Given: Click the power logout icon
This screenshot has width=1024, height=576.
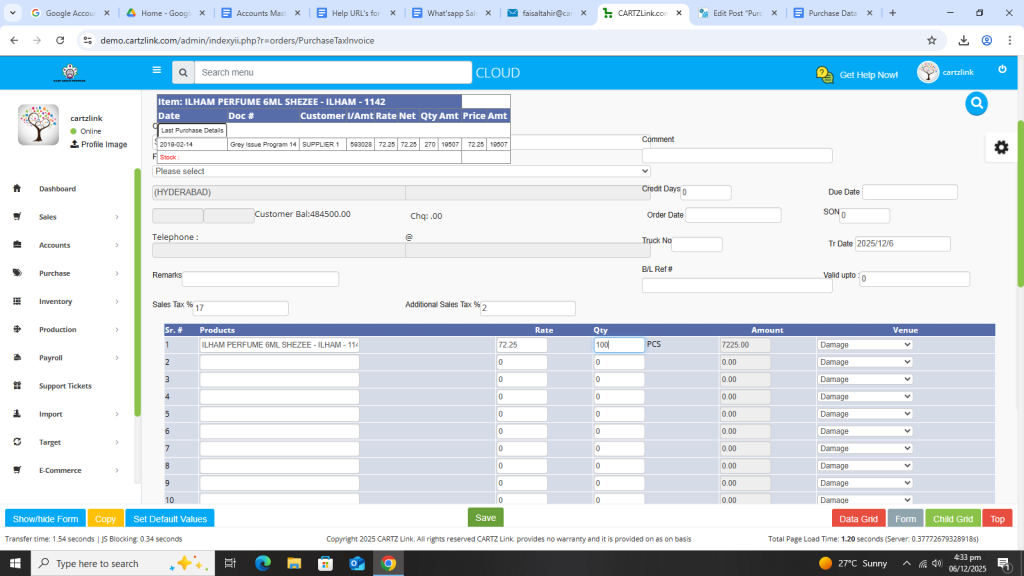Looking at the screenshot, I should pyautogui.click(x=1002, y=69).
